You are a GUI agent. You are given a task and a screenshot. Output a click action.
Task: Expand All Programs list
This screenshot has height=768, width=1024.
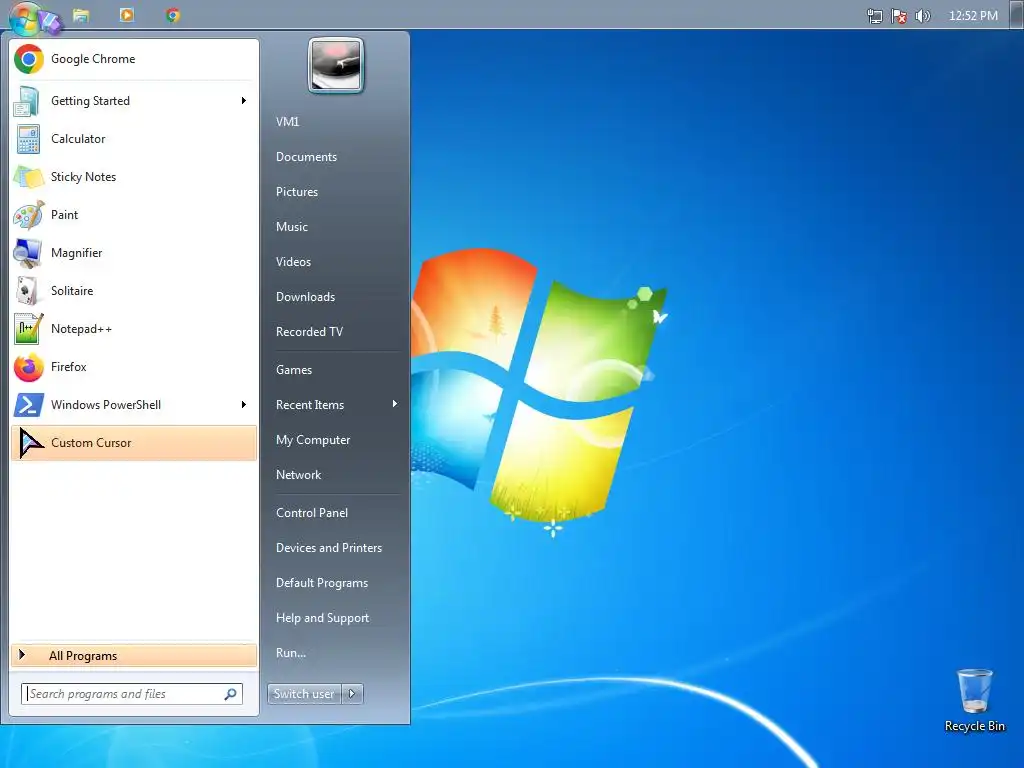click(134, 656)
